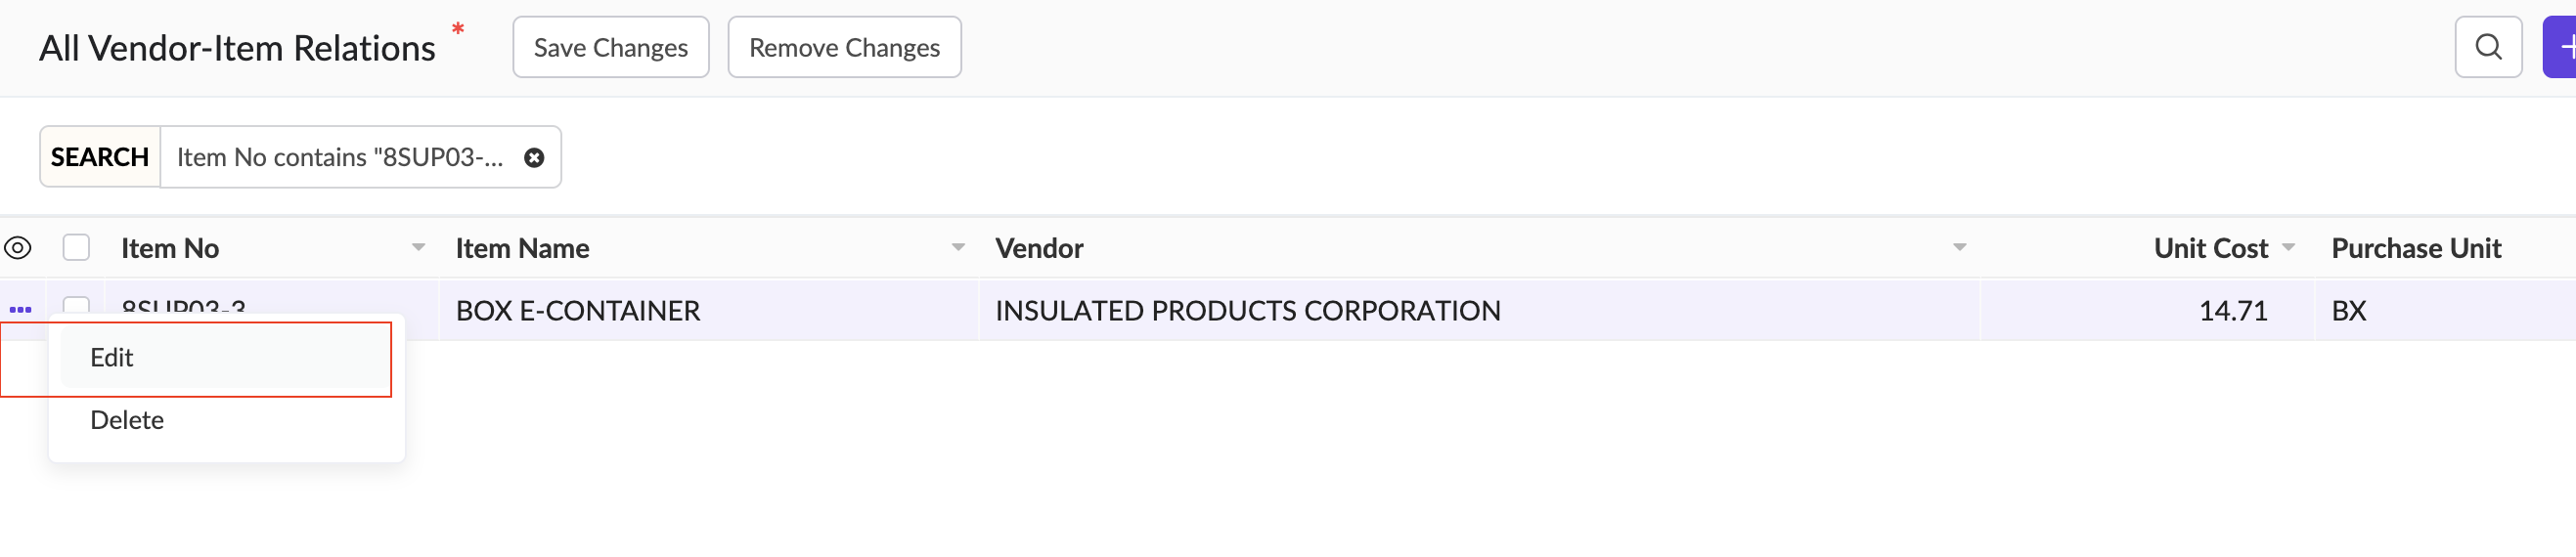This screenshot has height=557, width=2576.
Task: Click the 14.71 unit cost cell
Action: coord(2232,311)
